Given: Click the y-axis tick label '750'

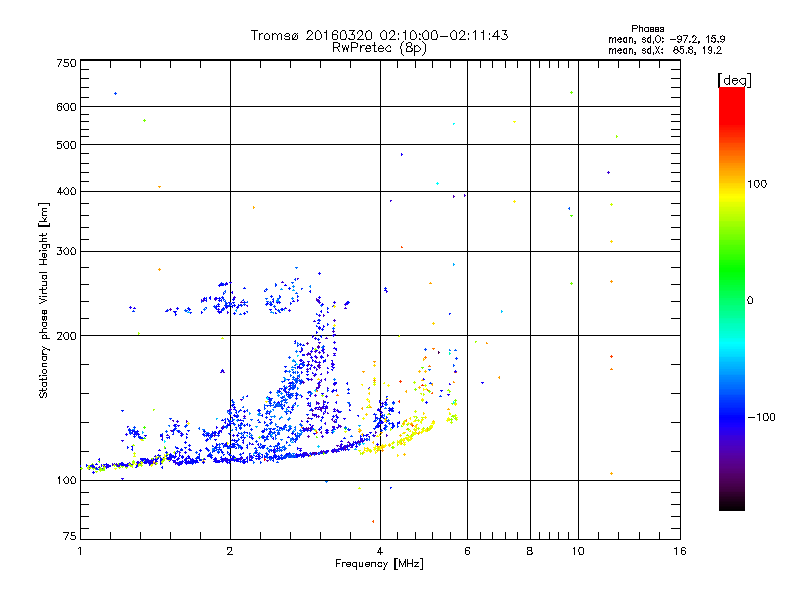Looking at the screenshot, I should (x=66, y=63).
